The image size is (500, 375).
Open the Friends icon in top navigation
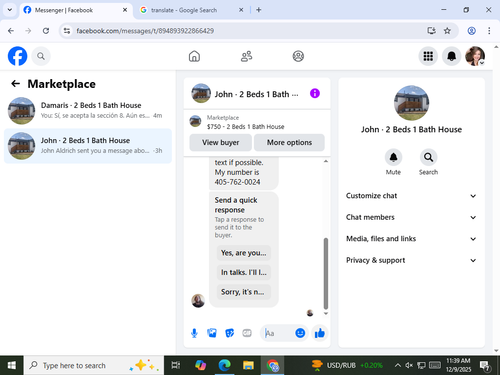pos(246,56)
